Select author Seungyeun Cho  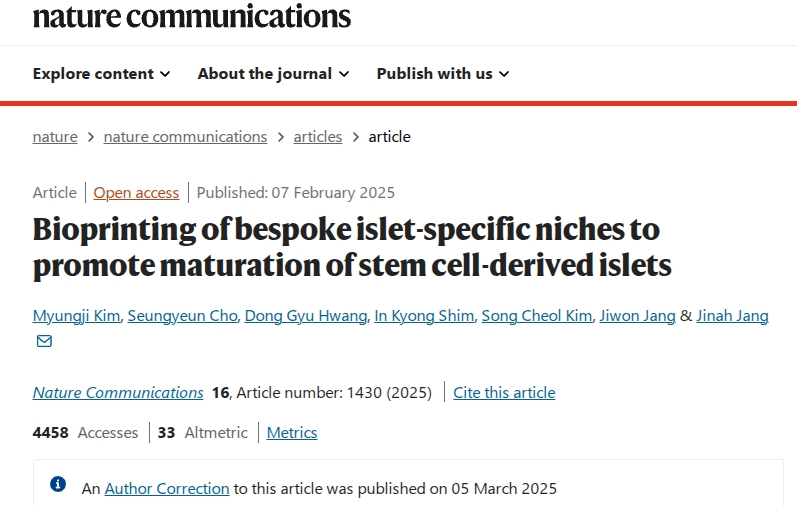pyautogui.click(x=183, y=316)
